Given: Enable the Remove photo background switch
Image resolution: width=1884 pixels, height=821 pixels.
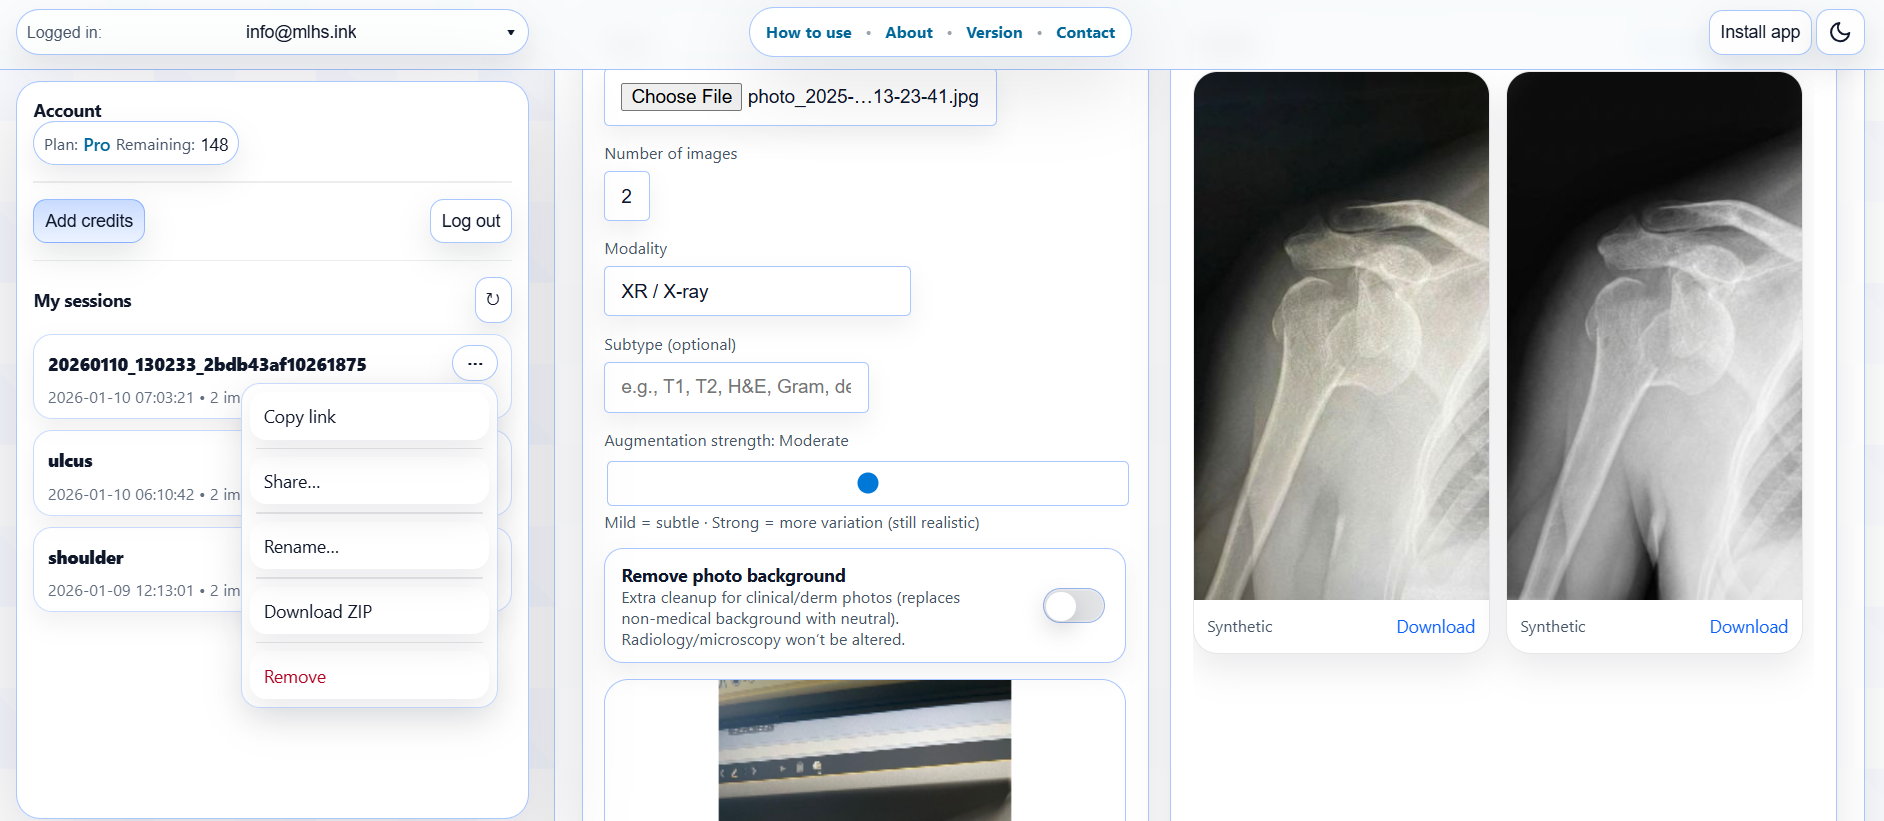Looking at the screenshot, I should (1073, 605).
